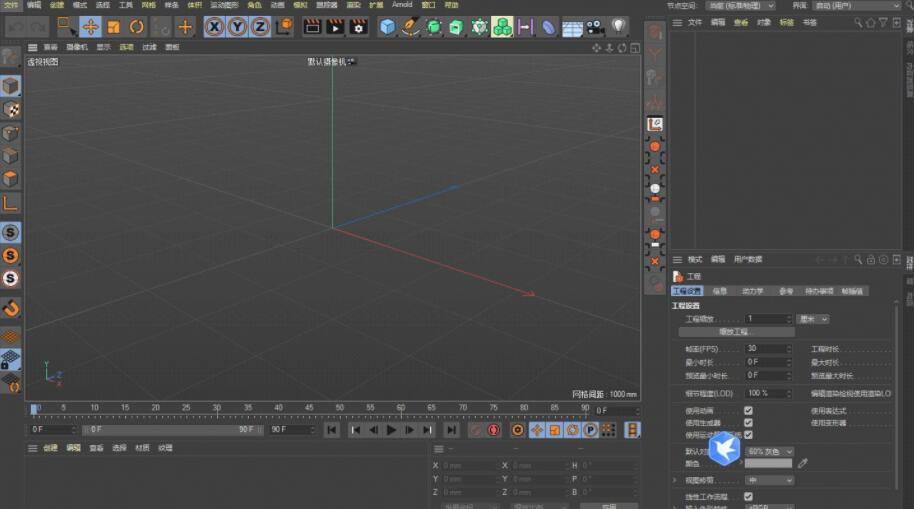914x509 pixels.
Task: Open the 厘米 units dropdown
Action: pyautogui.click(x=813, y=319)
